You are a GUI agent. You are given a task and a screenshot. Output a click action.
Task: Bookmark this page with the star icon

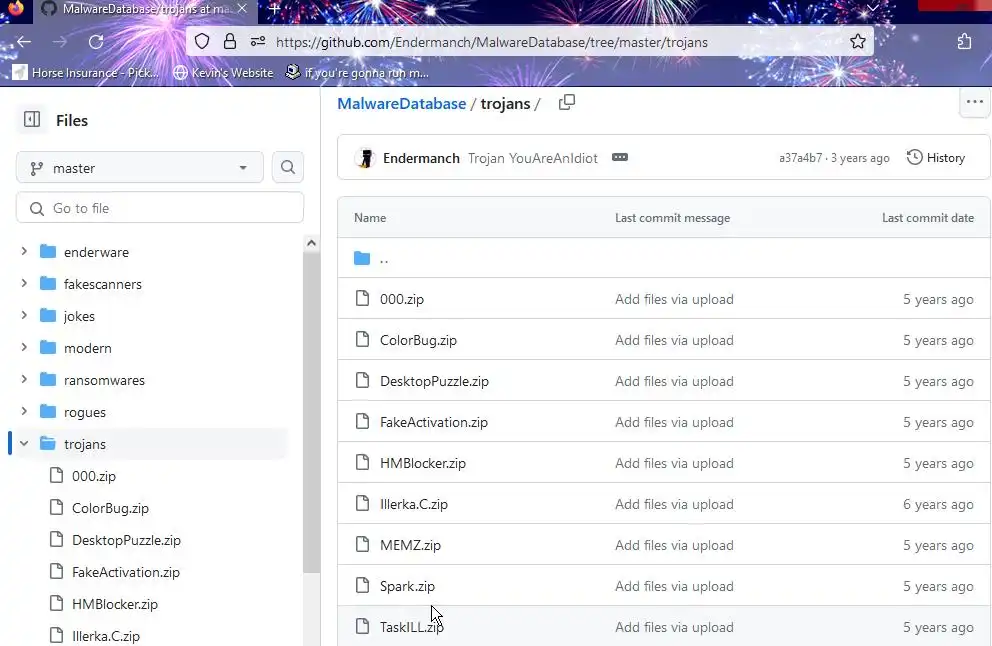[x=858, y=42]
